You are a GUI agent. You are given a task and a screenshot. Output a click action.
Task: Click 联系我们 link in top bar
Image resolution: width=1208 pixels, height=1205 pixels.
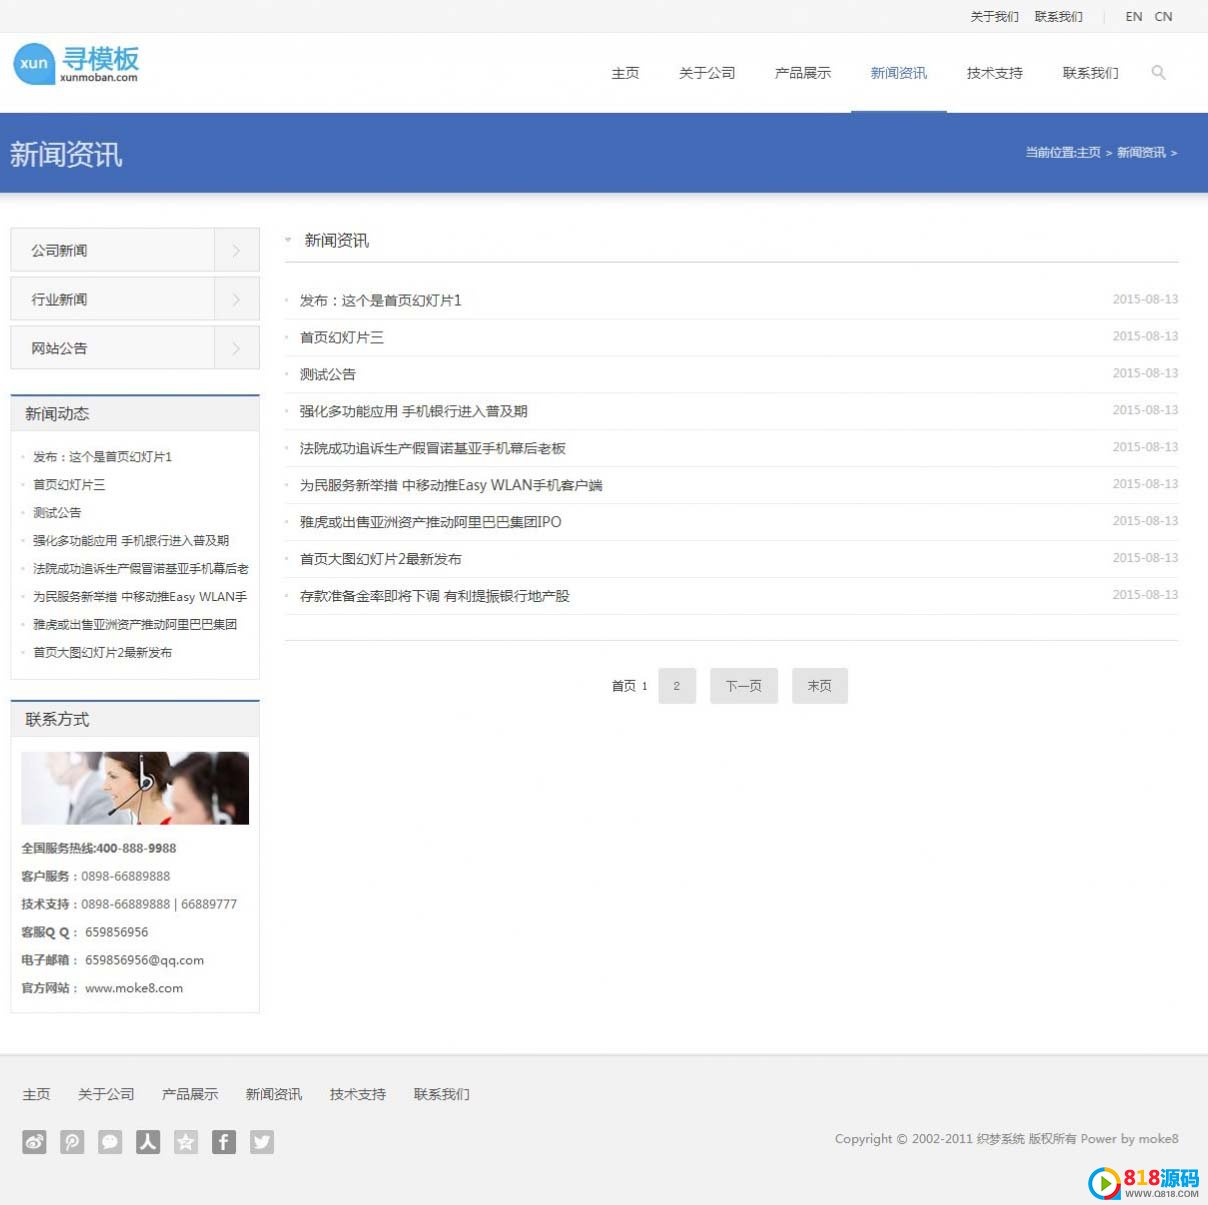coord(1059,16)
